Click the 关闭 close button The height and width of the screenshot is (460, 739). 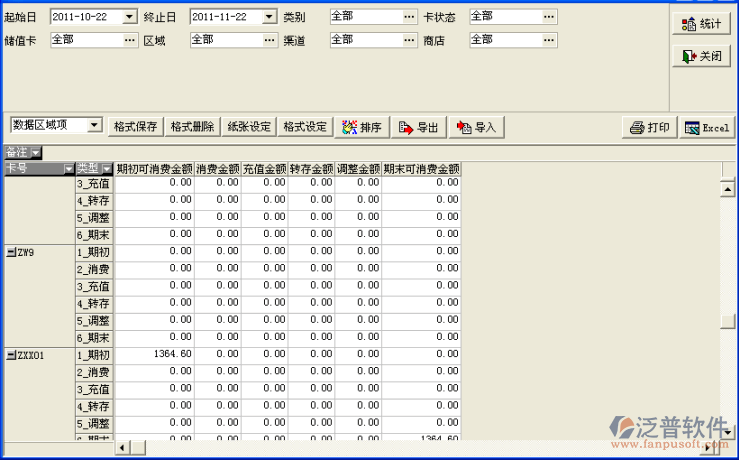[x=702, y=56]
